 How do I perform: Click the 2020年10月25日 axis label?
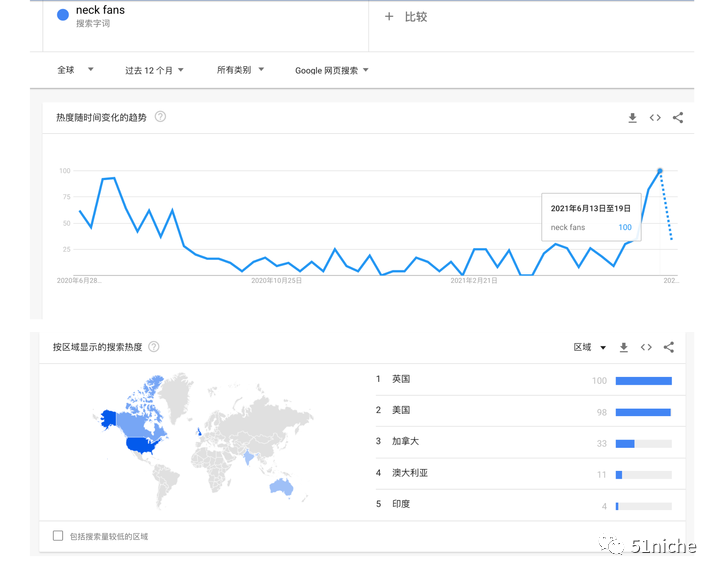pos(276,281)
